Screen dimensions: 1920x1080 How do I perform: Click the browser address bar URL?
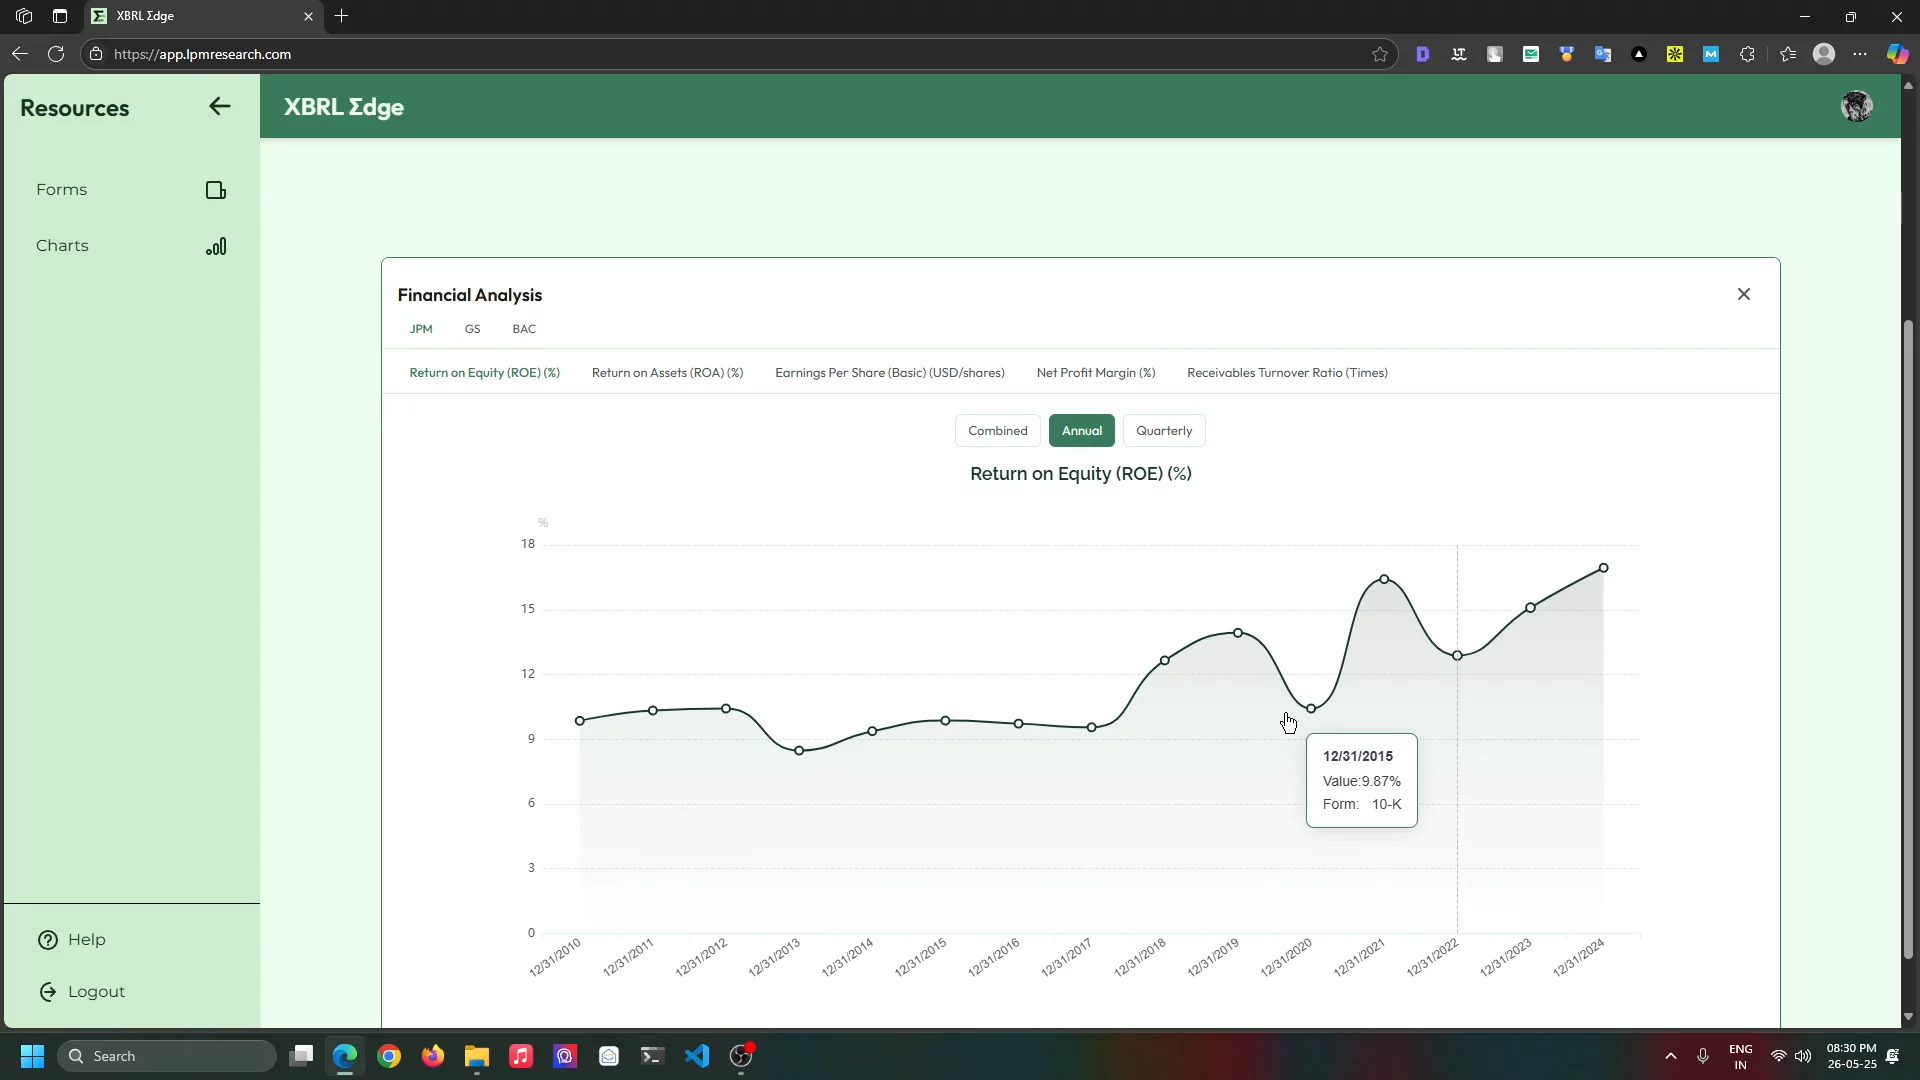[202, 54]
